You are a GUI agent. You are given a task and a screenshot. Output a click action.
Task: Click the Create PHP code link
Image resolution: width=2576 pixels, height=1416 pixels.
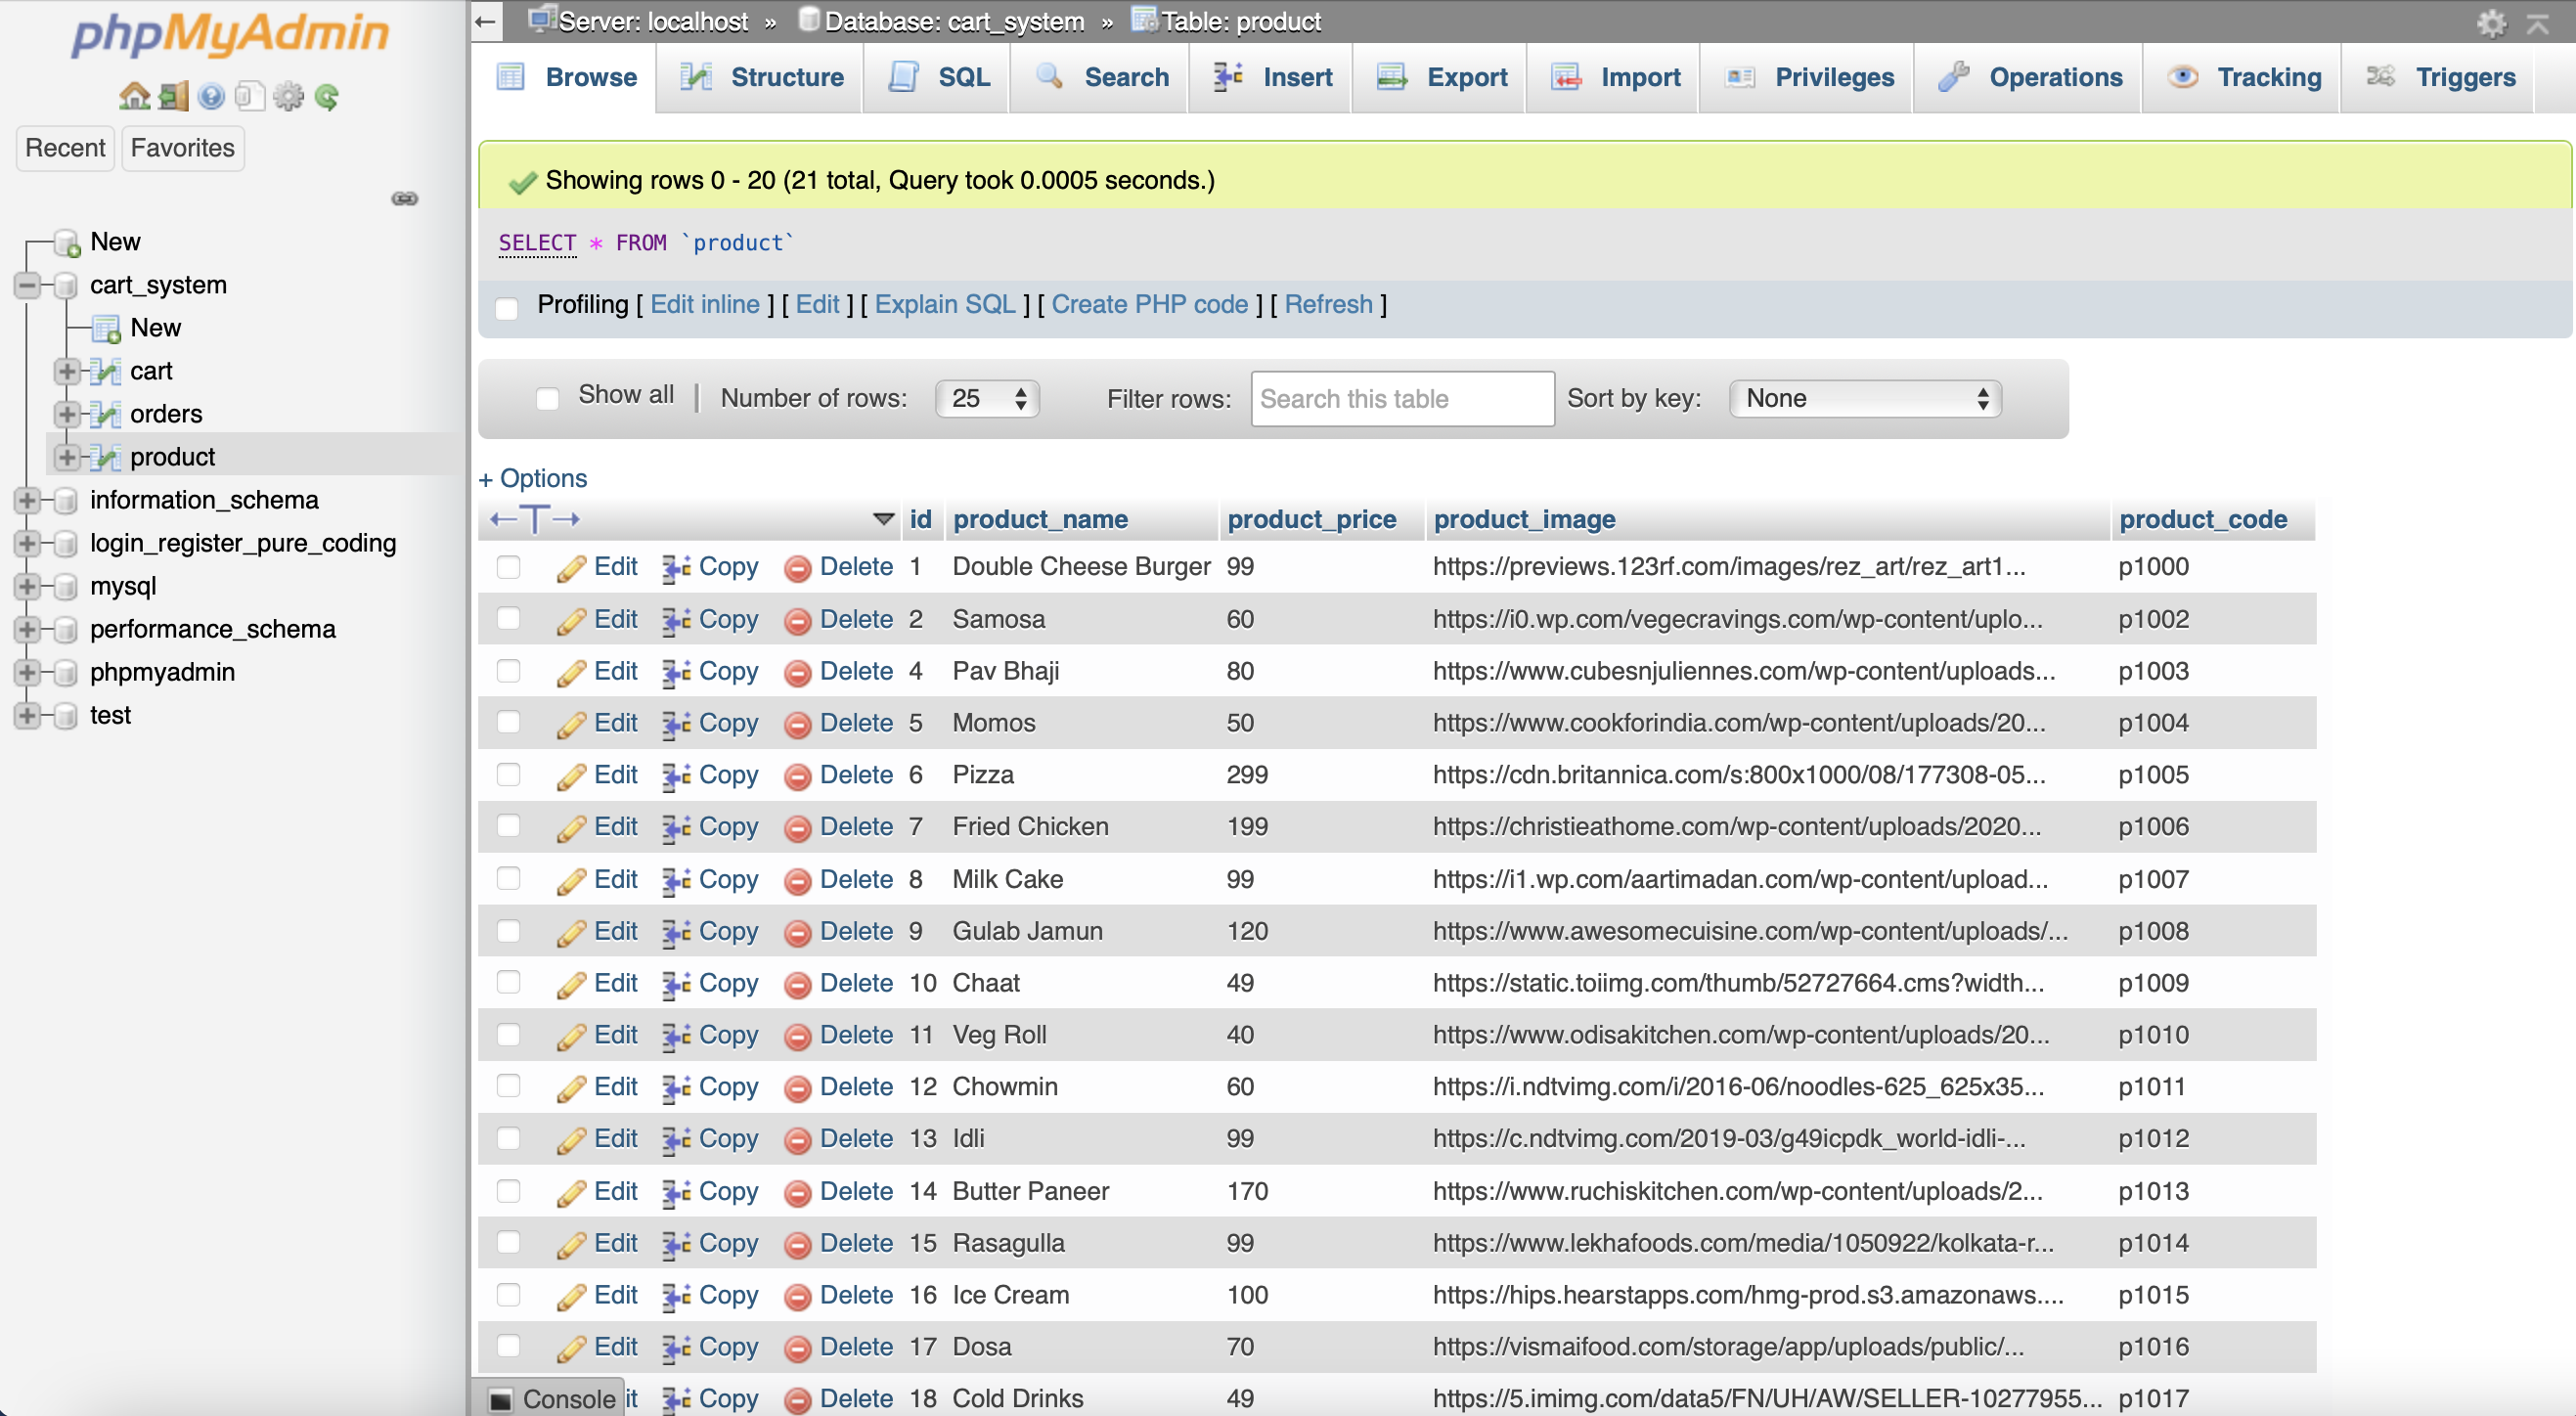pyautogui.click(x=1149, y=304)
